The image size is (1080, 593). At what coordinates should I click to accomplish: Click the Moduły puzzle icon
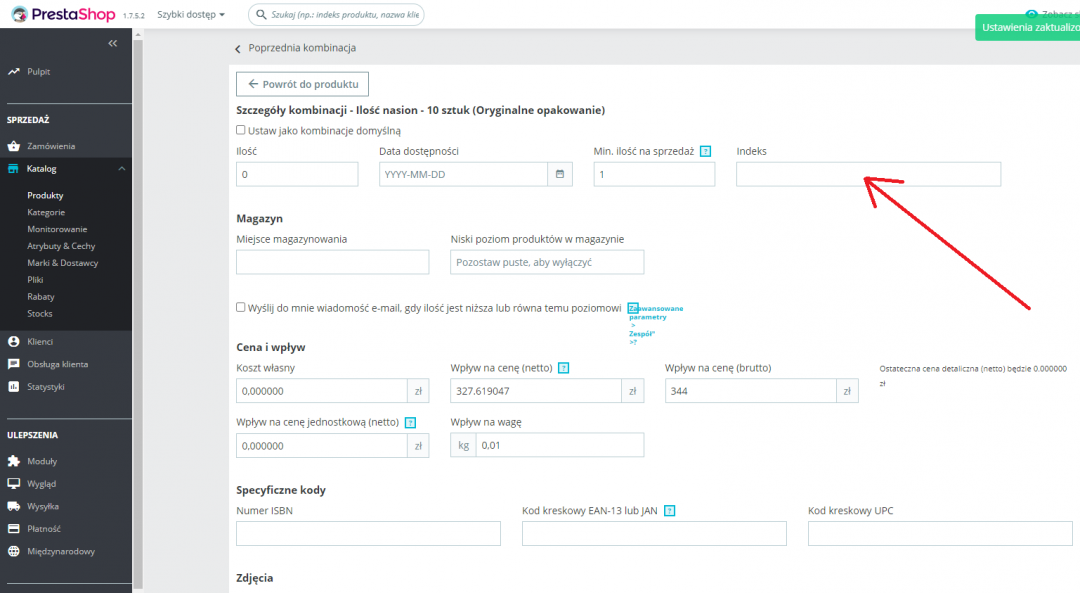pyautogui.click(x=14, y=462)
